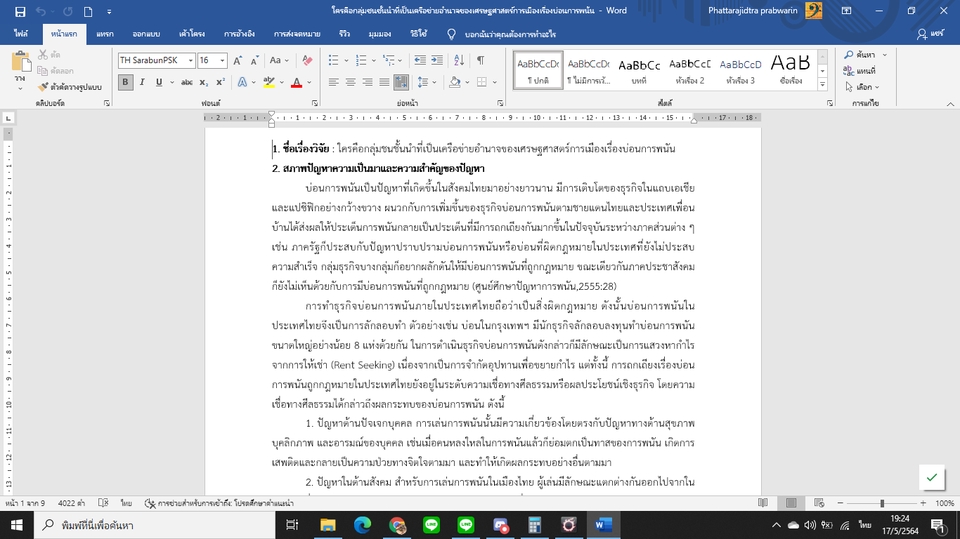
Task: Switch to Web Layout view in status bar
Action: pyautogui.click(x=819, y=503)
